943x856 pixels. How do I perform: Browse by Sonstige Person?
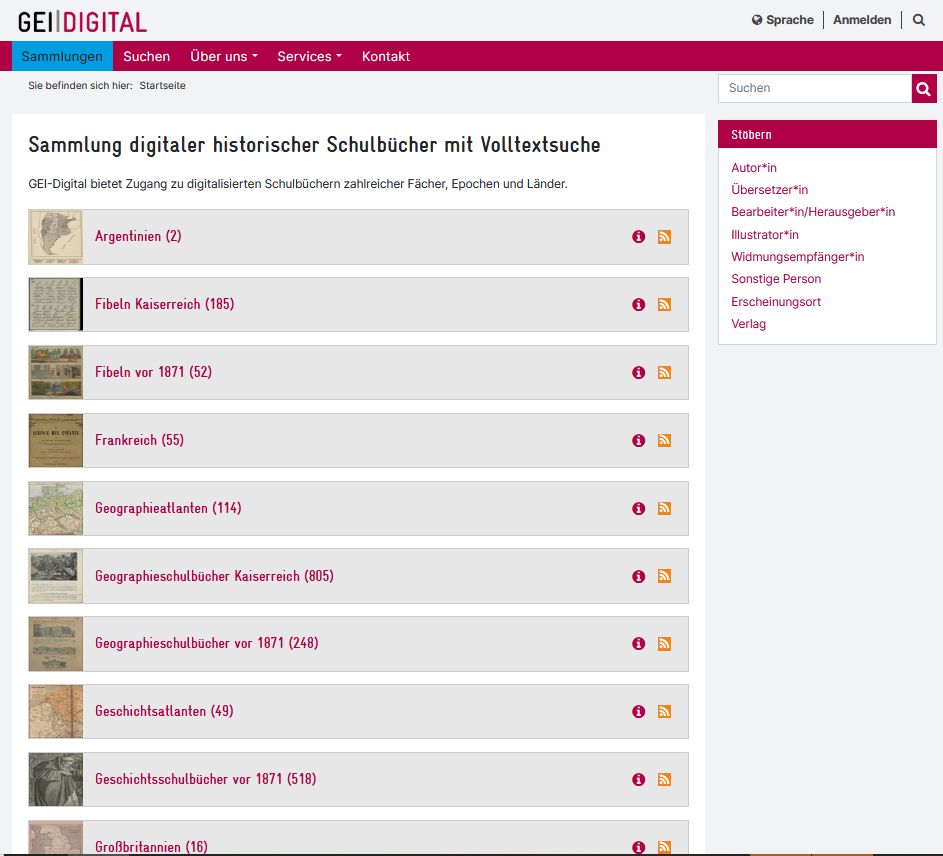(776, 279)
